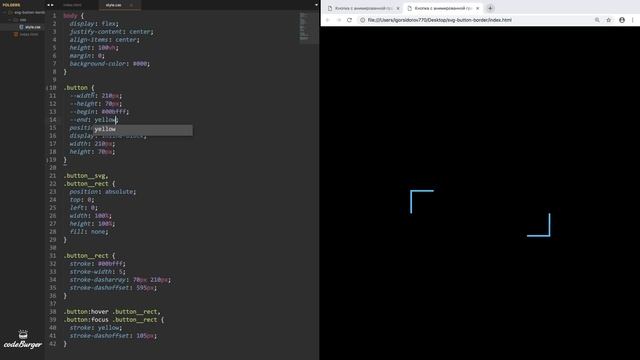This screenshot has height=360, width=640.
Task: Reload the page in Chrome
Action: pos(349,20)
